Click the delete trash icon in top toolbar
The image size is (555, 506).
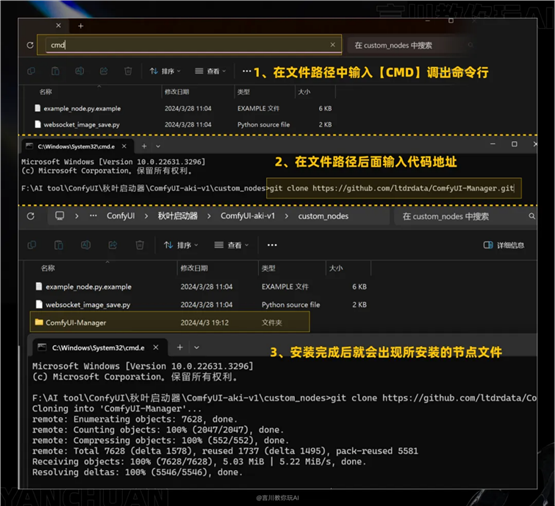[x=128, y=71]
